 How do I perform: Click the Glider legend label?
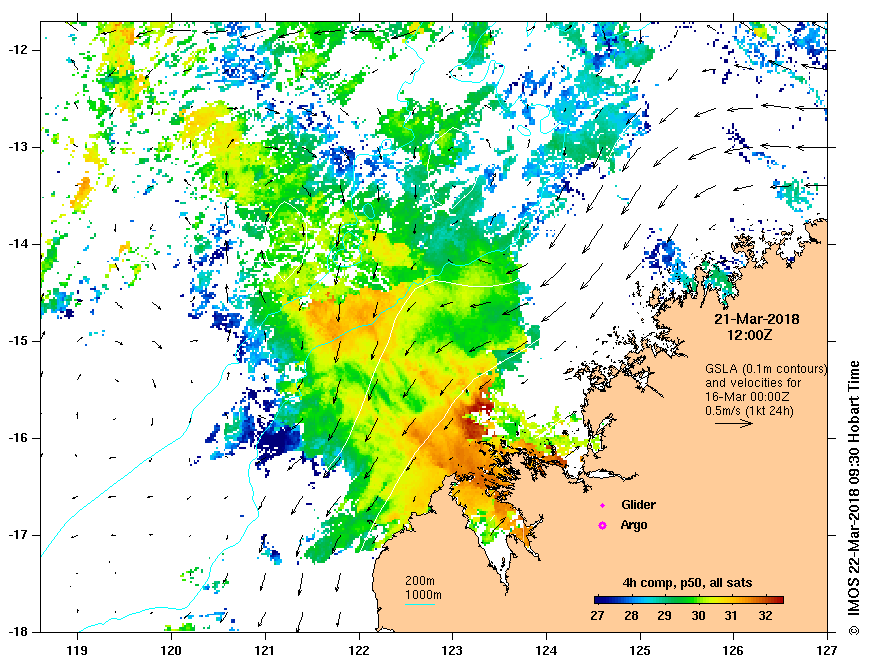point(638,504)
